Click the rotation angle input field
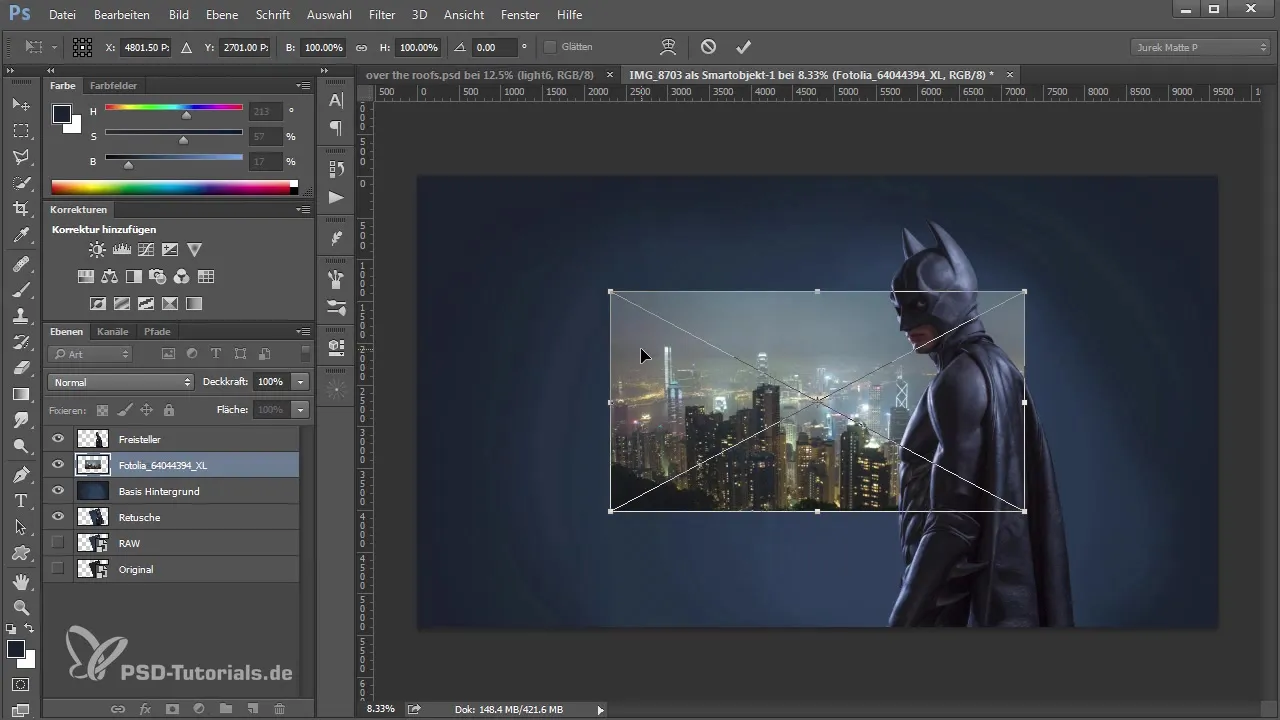The height and width of the screenshot is (720, 1280). (495, 47)
